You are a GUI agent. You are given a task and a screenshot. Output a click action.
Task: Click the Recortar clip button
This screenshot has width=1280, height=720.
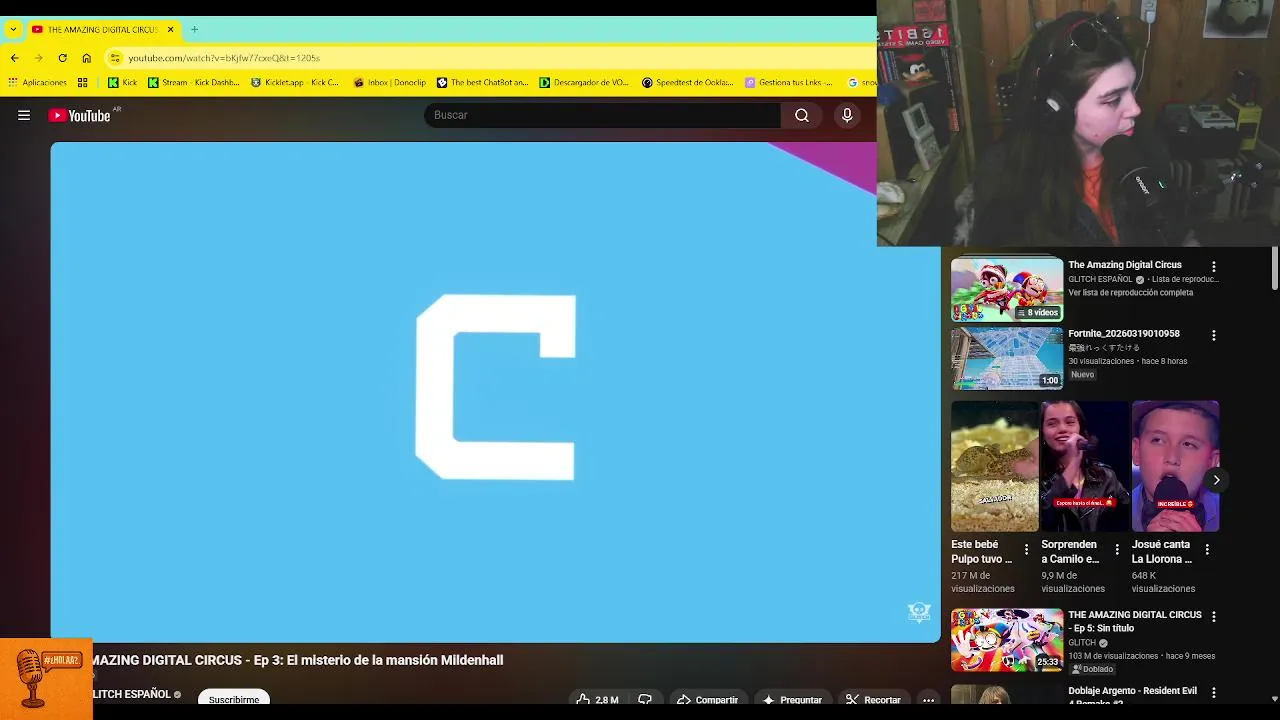pos(872,700)
